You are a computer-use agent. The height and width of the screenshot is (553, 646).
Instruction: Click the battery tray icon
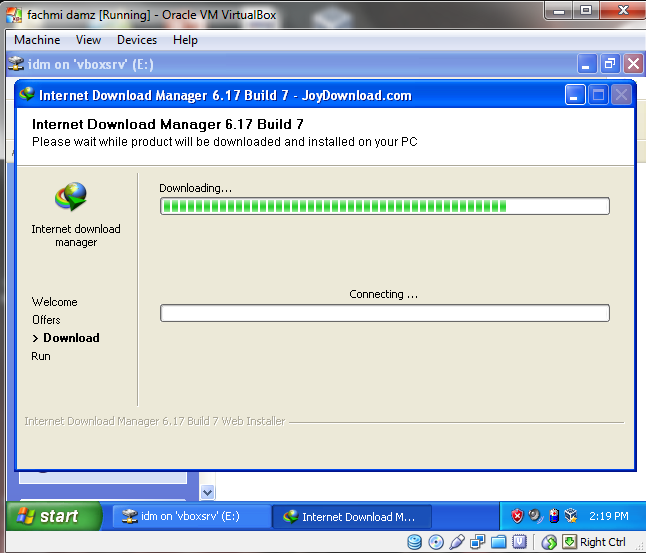(x=554, y=516)
